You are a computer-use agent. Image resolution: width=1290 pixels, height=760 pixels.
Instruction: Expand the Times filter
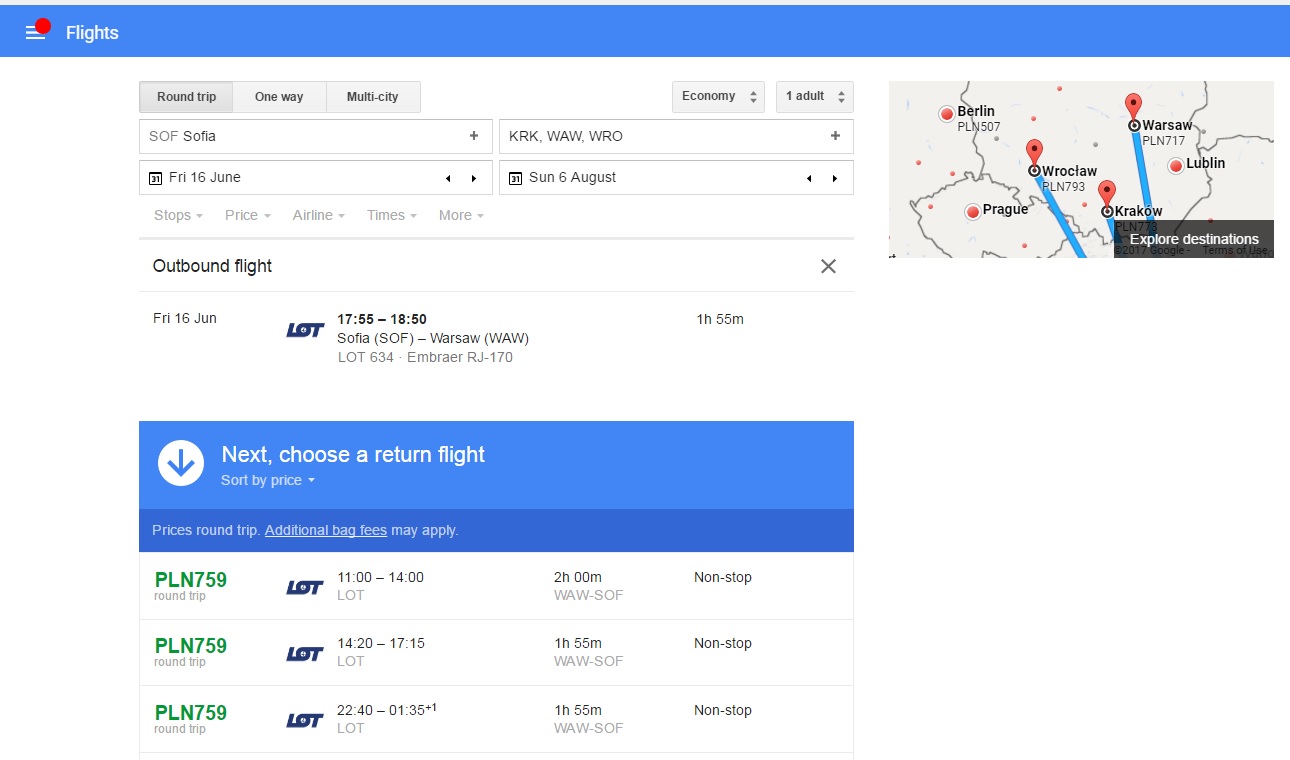[x=392, y=215]
